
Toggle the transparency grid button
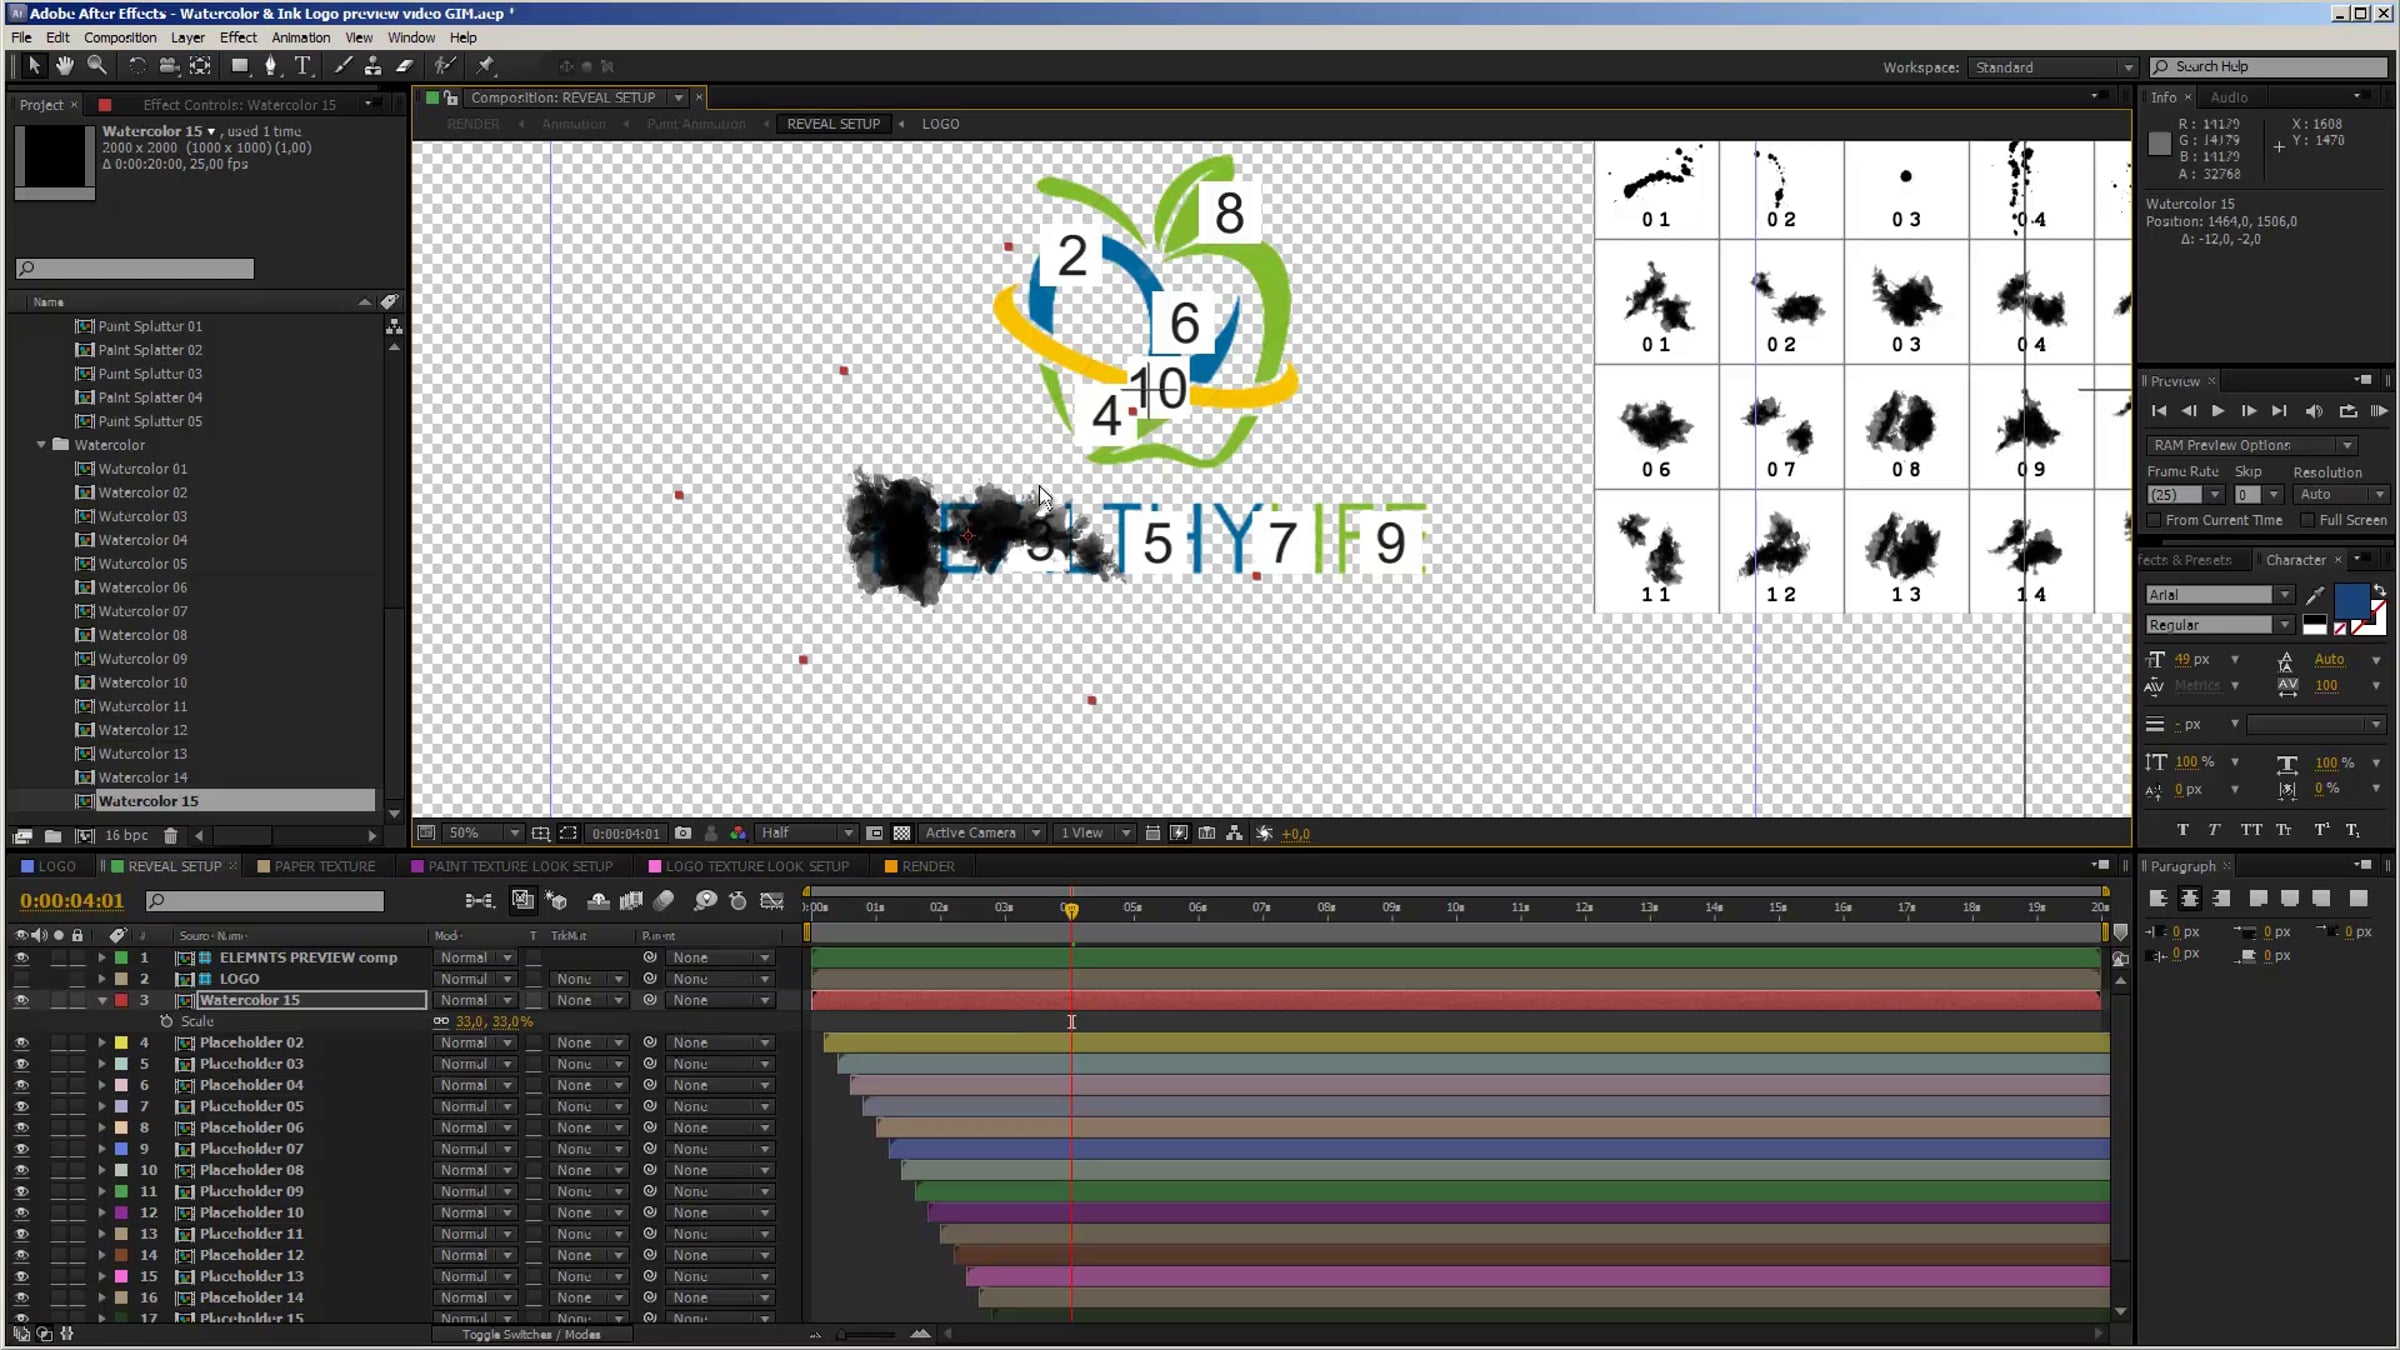click(x=902, y=833)
